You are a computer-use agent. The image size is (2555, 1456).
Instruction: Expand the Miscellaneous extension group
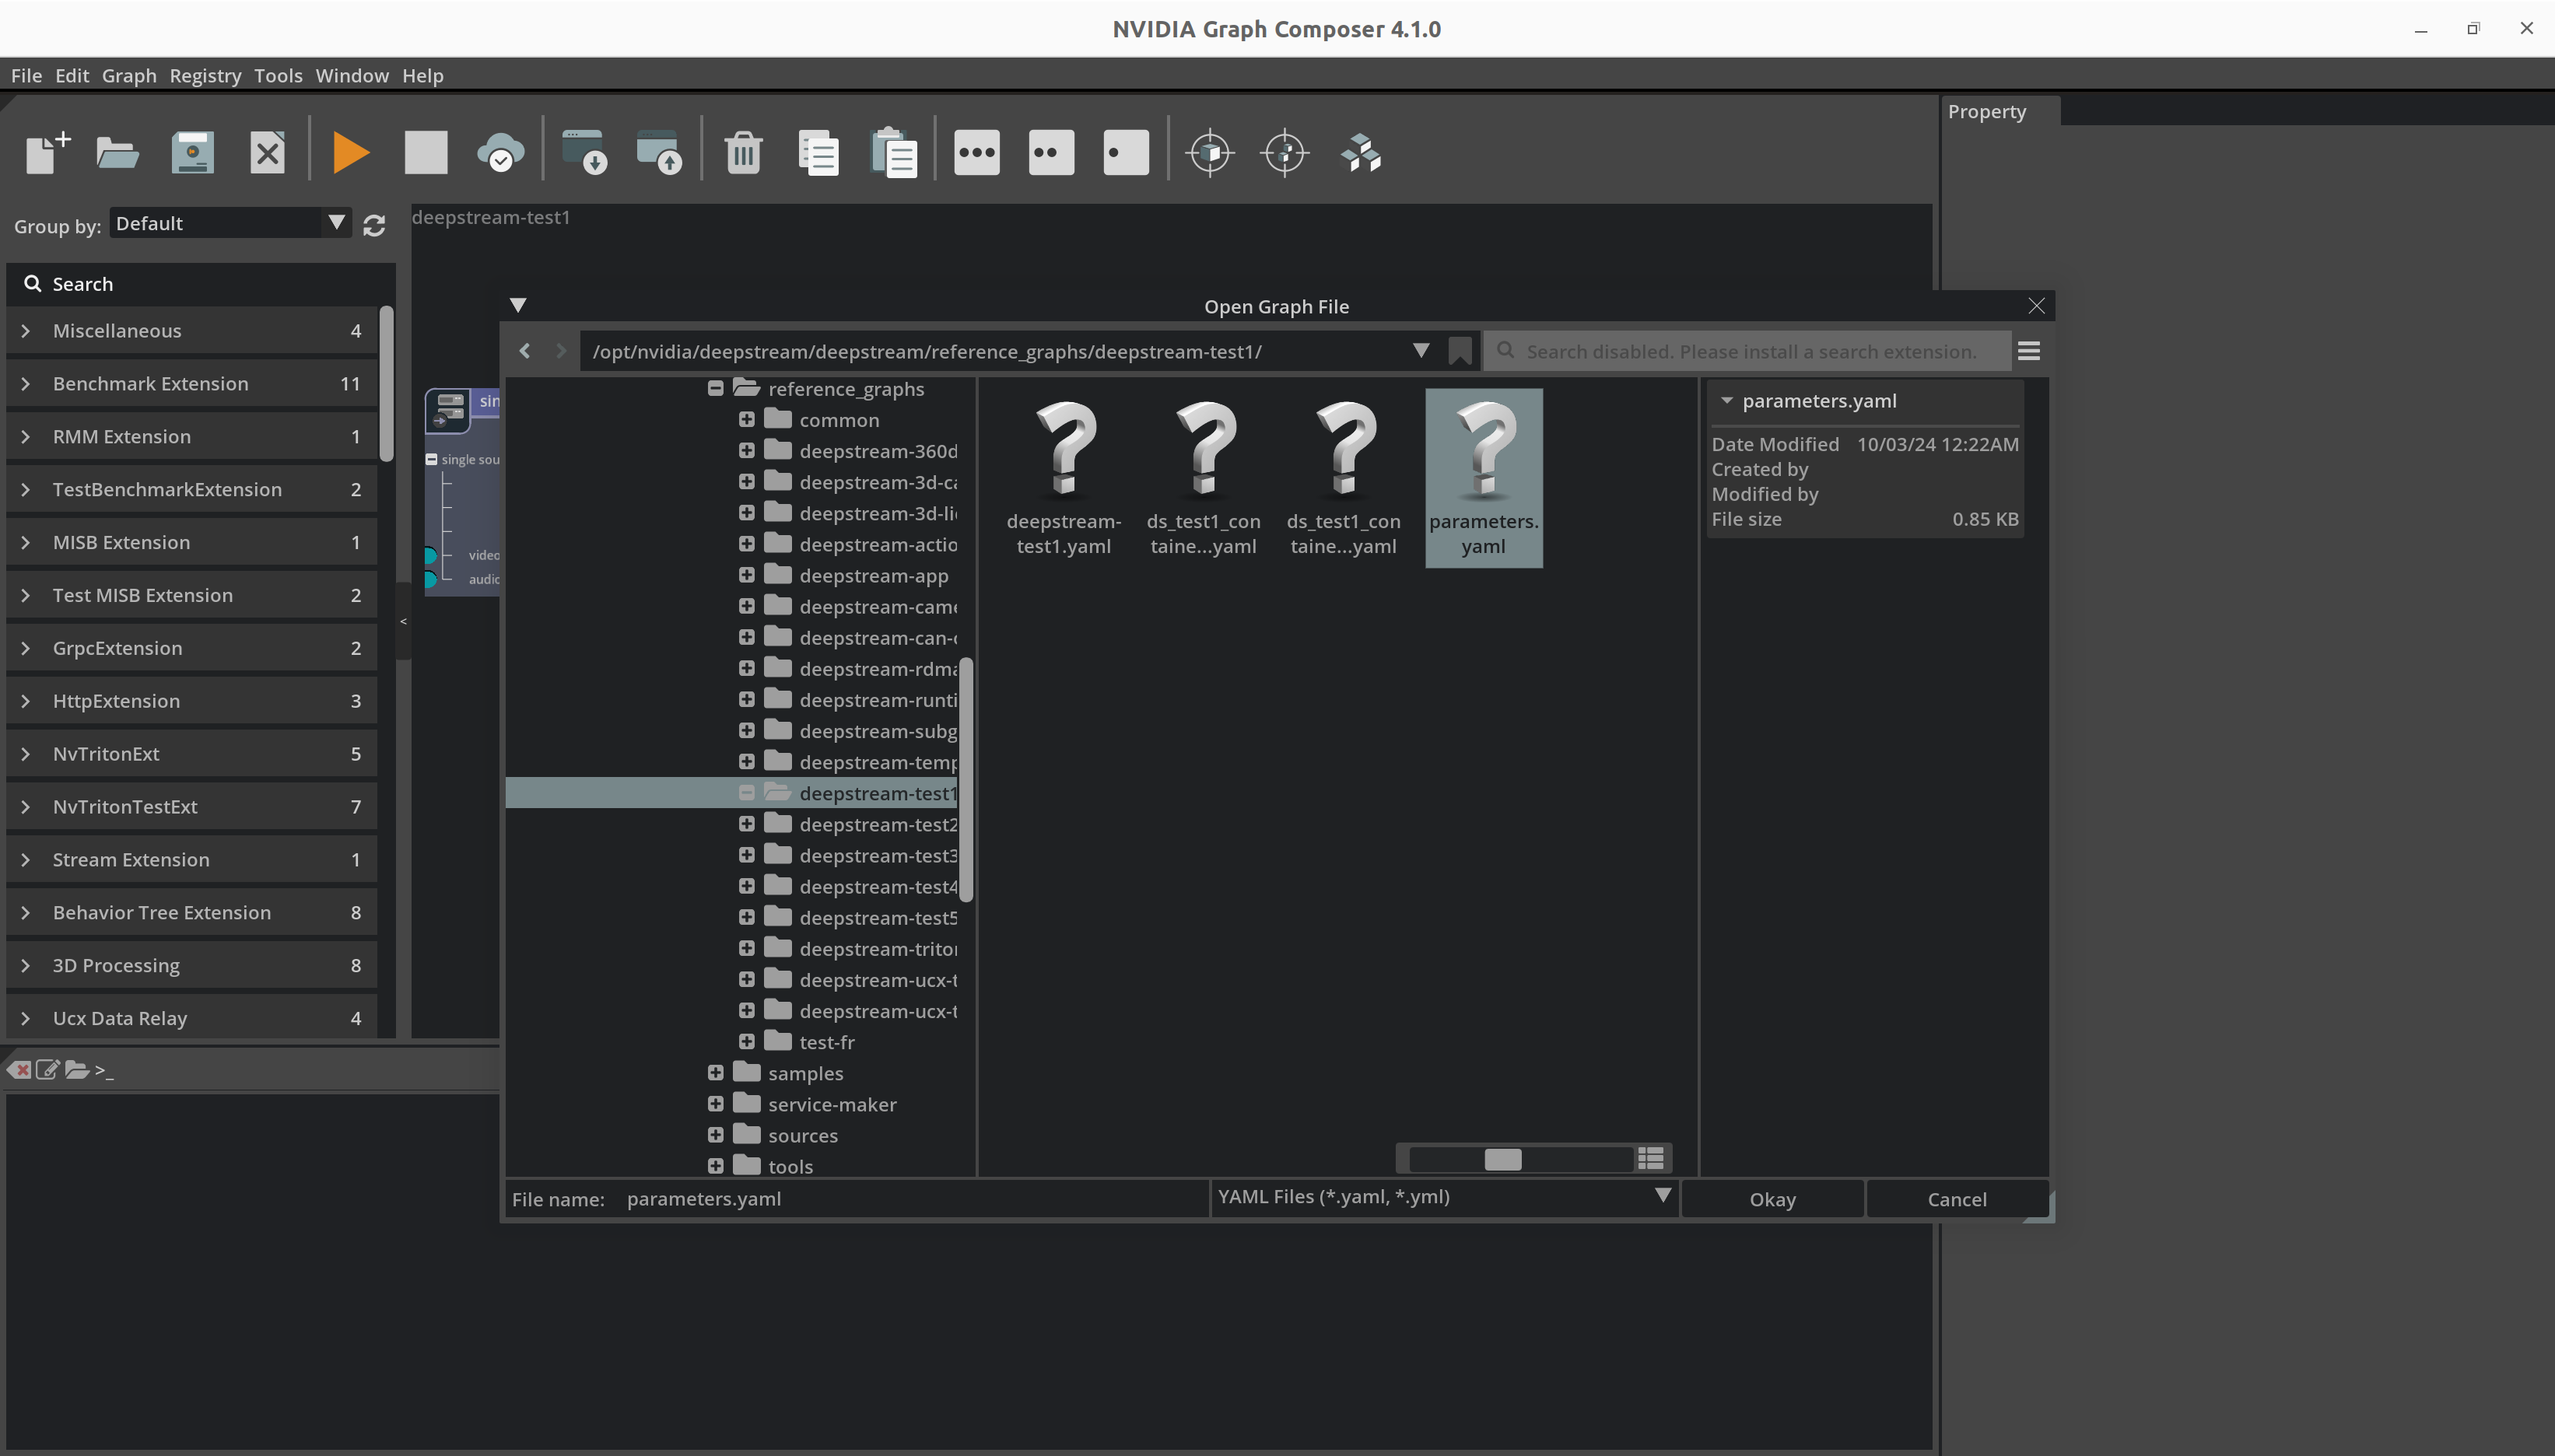click(26, 331)
